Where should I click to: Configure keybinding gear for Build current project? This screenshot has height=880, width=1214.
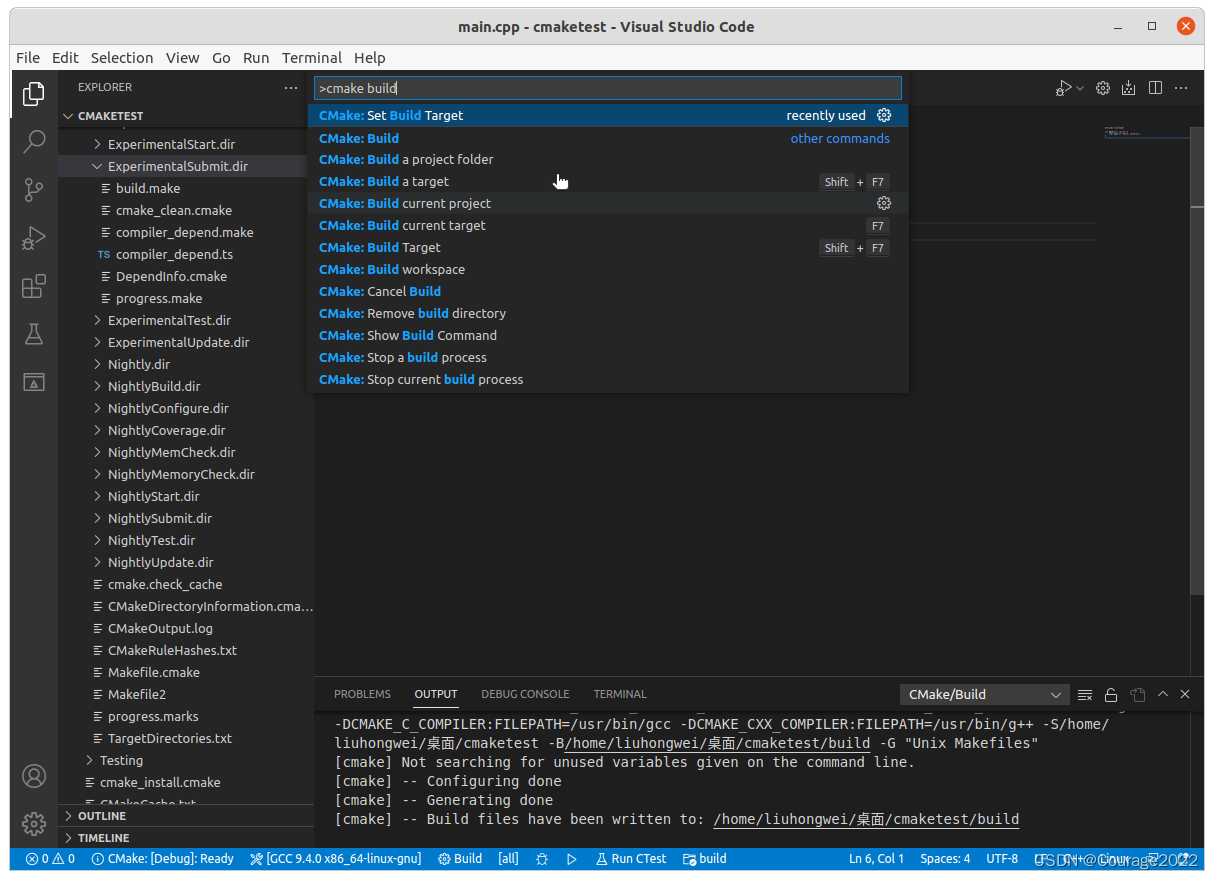[884, 203]
